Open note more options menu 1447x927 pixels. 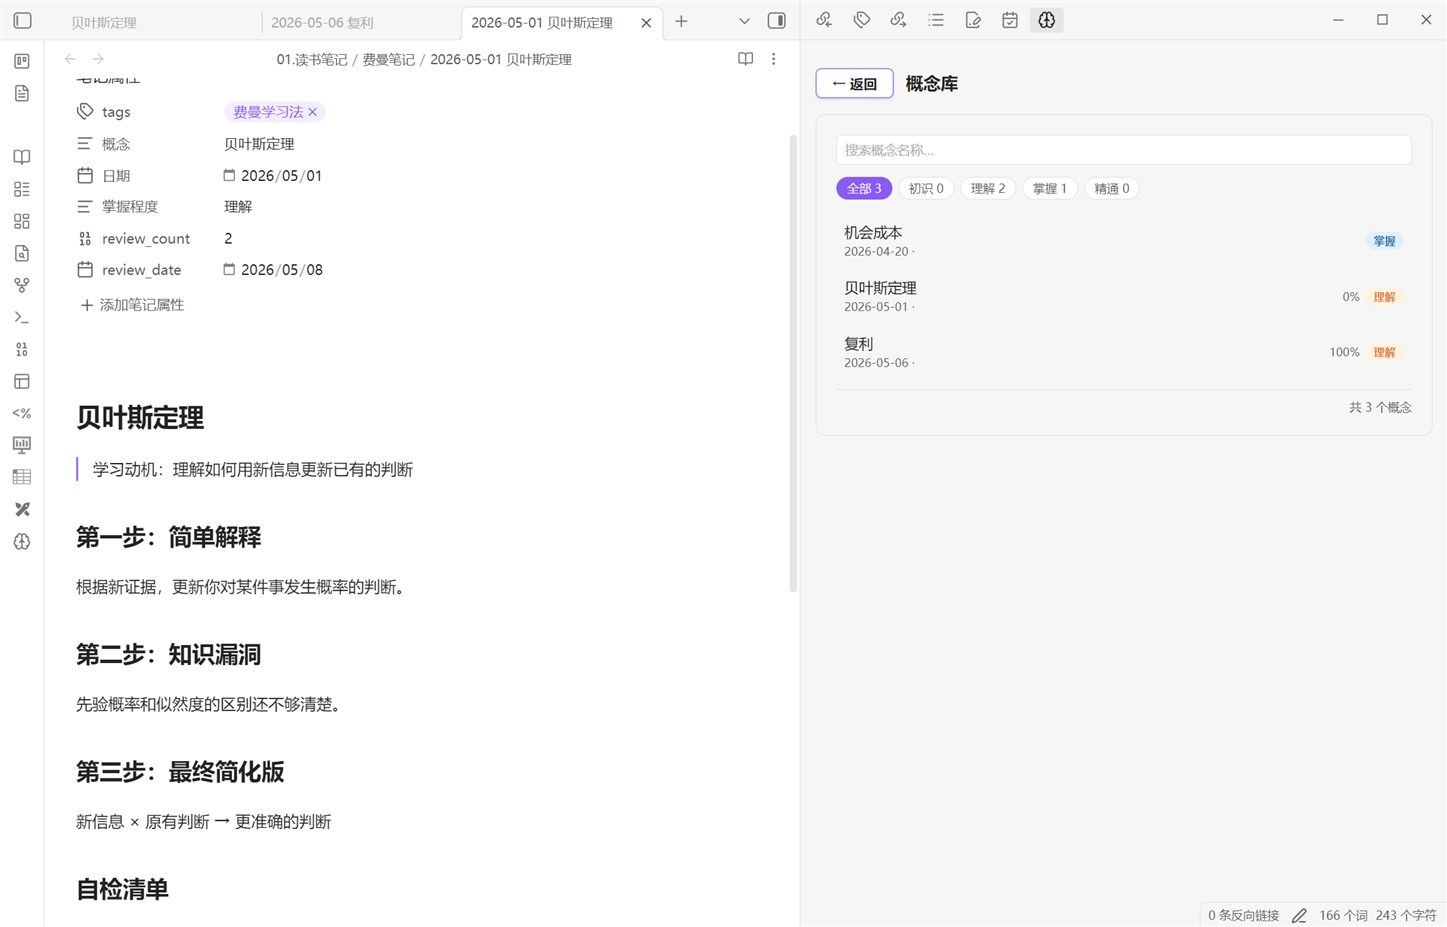coord(773,59)
